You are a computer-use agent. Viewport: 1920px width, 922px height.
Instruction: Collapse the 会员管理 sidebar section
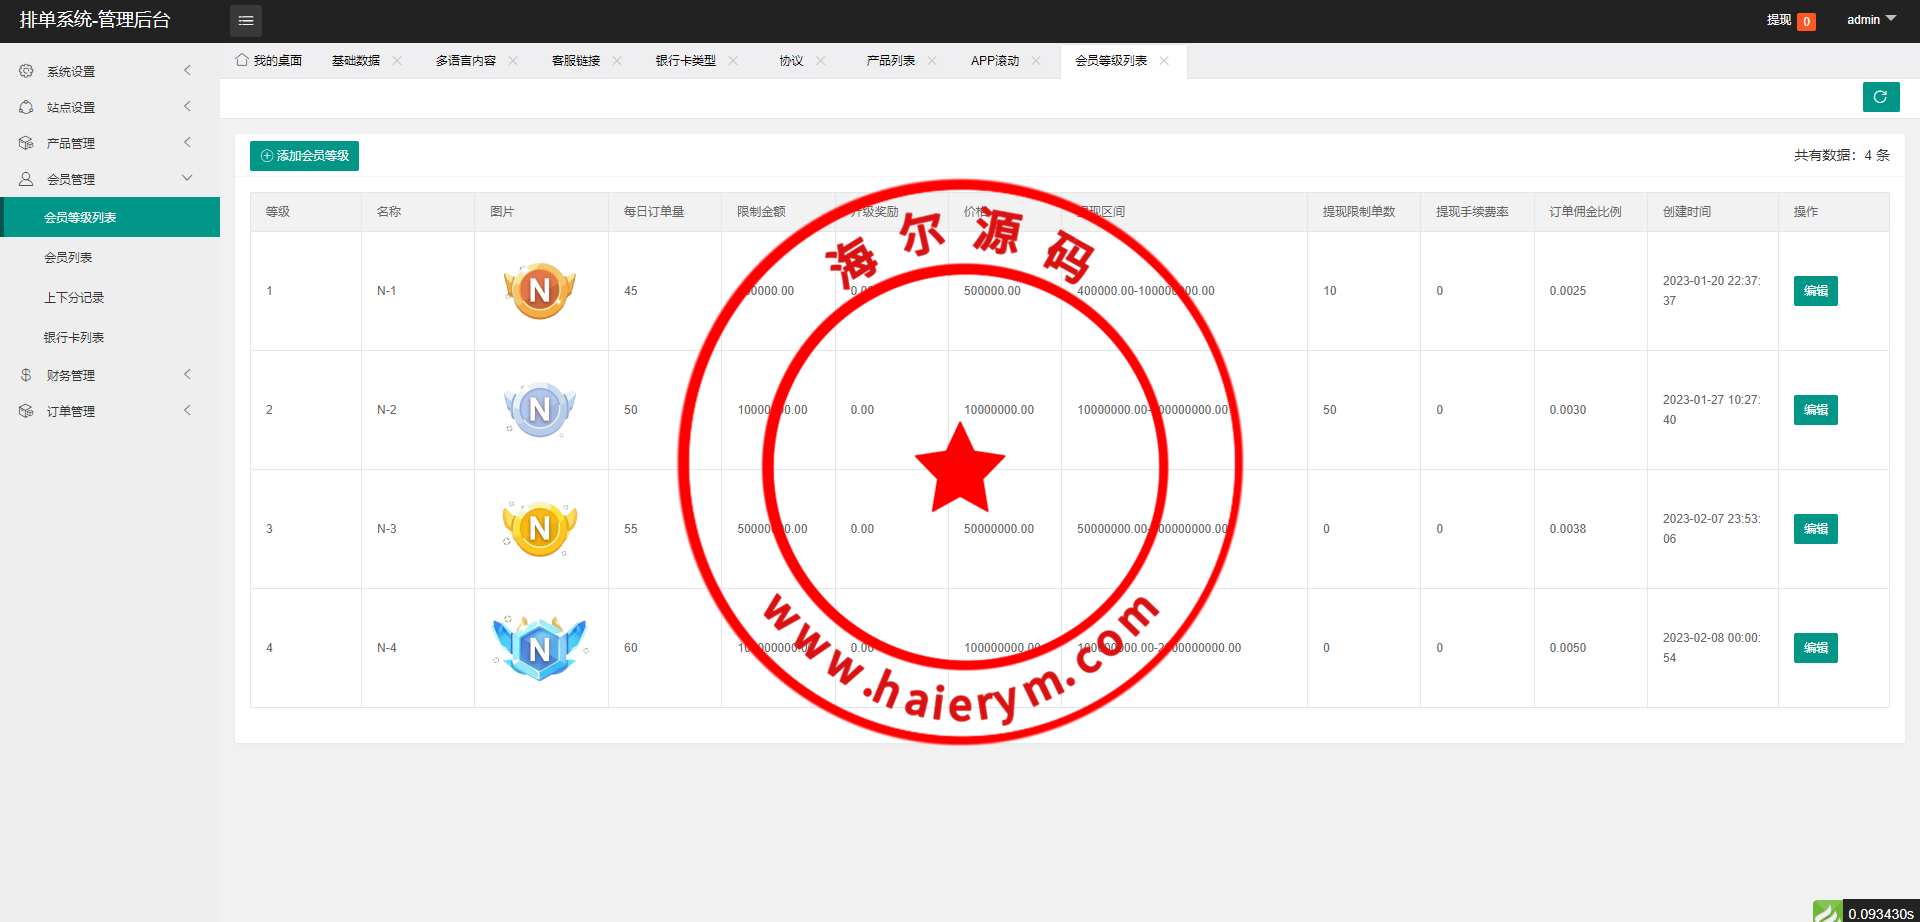pos(108,179)
